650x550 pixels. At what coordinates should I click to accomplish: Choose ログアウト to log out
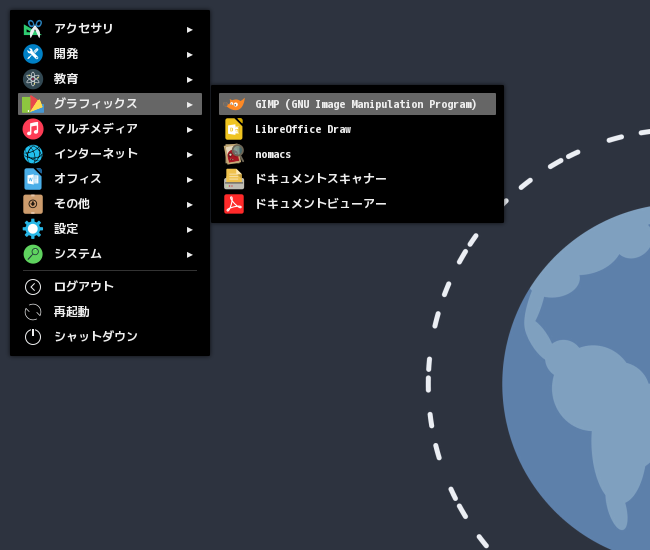click(110, 287)
